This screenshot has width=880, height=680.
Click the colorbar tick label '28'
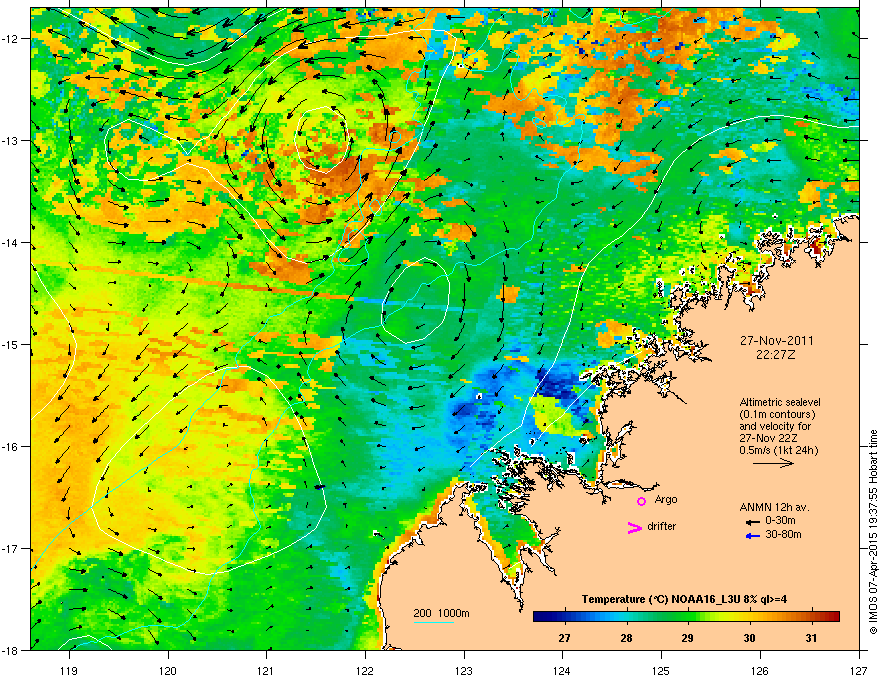tap(626, 638)
